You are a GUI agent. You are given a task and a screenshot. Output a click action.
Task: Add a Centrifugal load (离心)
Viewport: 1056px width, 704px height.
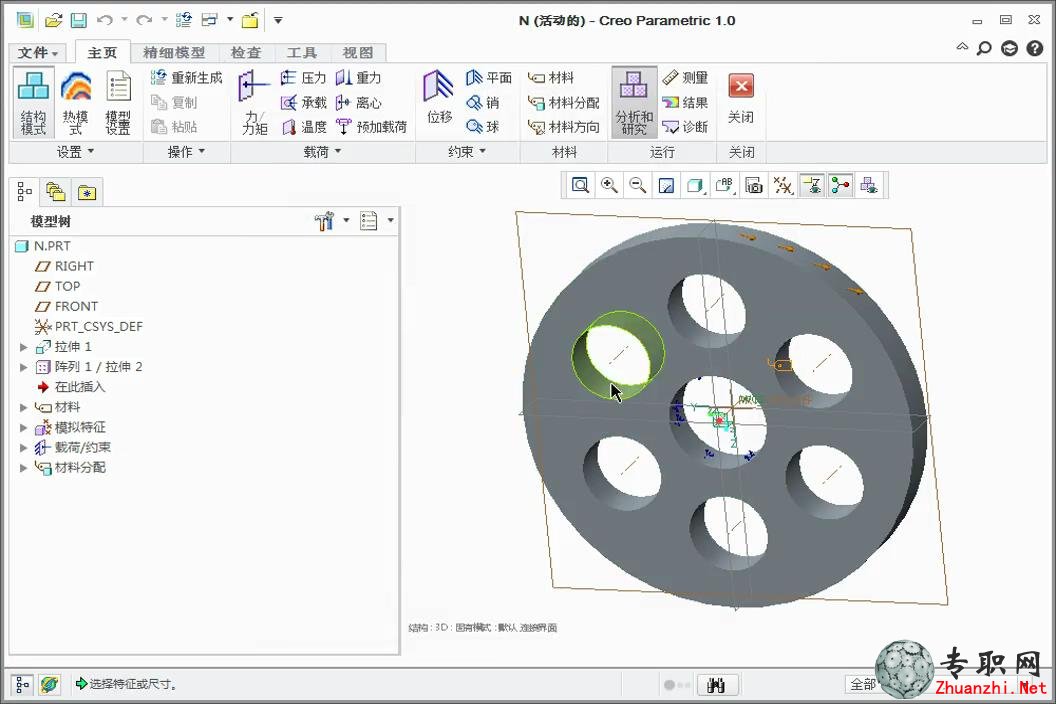click(x=358, y=102)
